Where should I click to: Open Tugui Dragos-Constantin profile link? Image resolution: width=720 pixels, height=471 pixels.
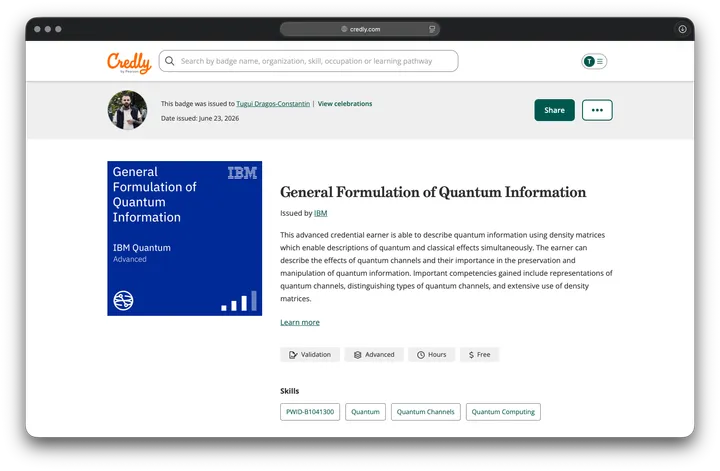pos(273,104)
